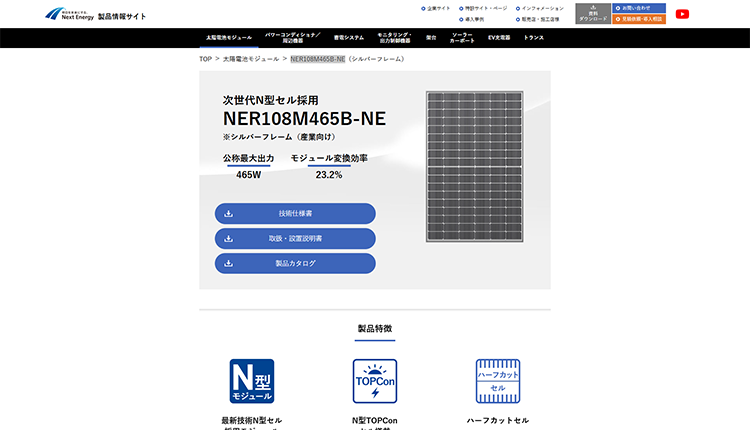Open the 企業サイト link
The image size is (750, 430).
(435, 9)
